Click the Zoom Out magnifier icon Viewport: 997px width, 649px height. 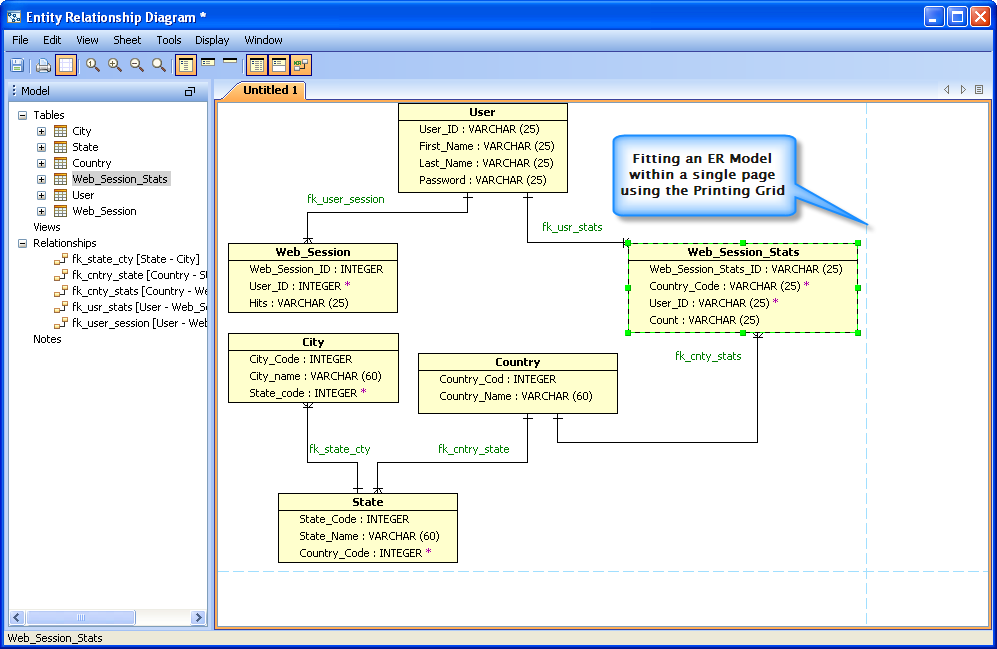coord(137,65)
